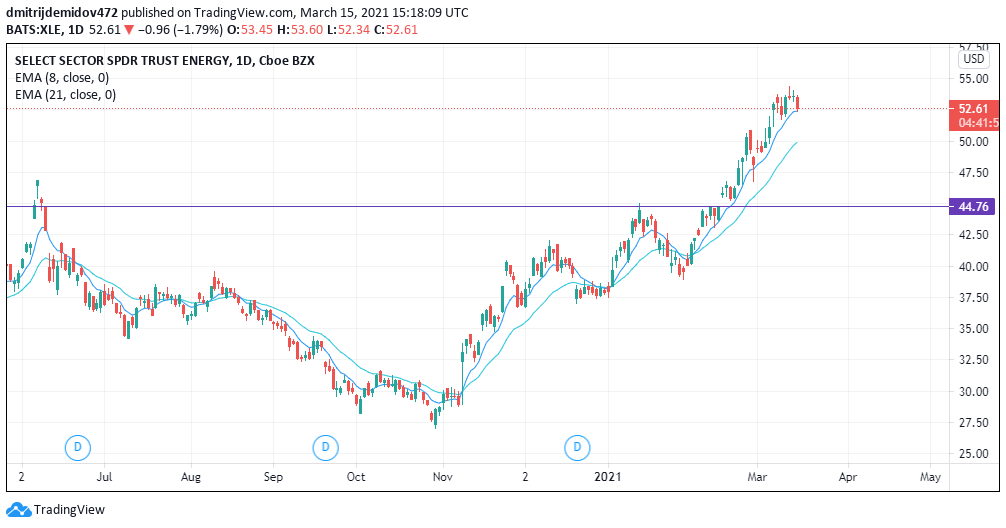Click the Apr label on time axis
The image size is (1006, 528).
[x=848, y=477]
